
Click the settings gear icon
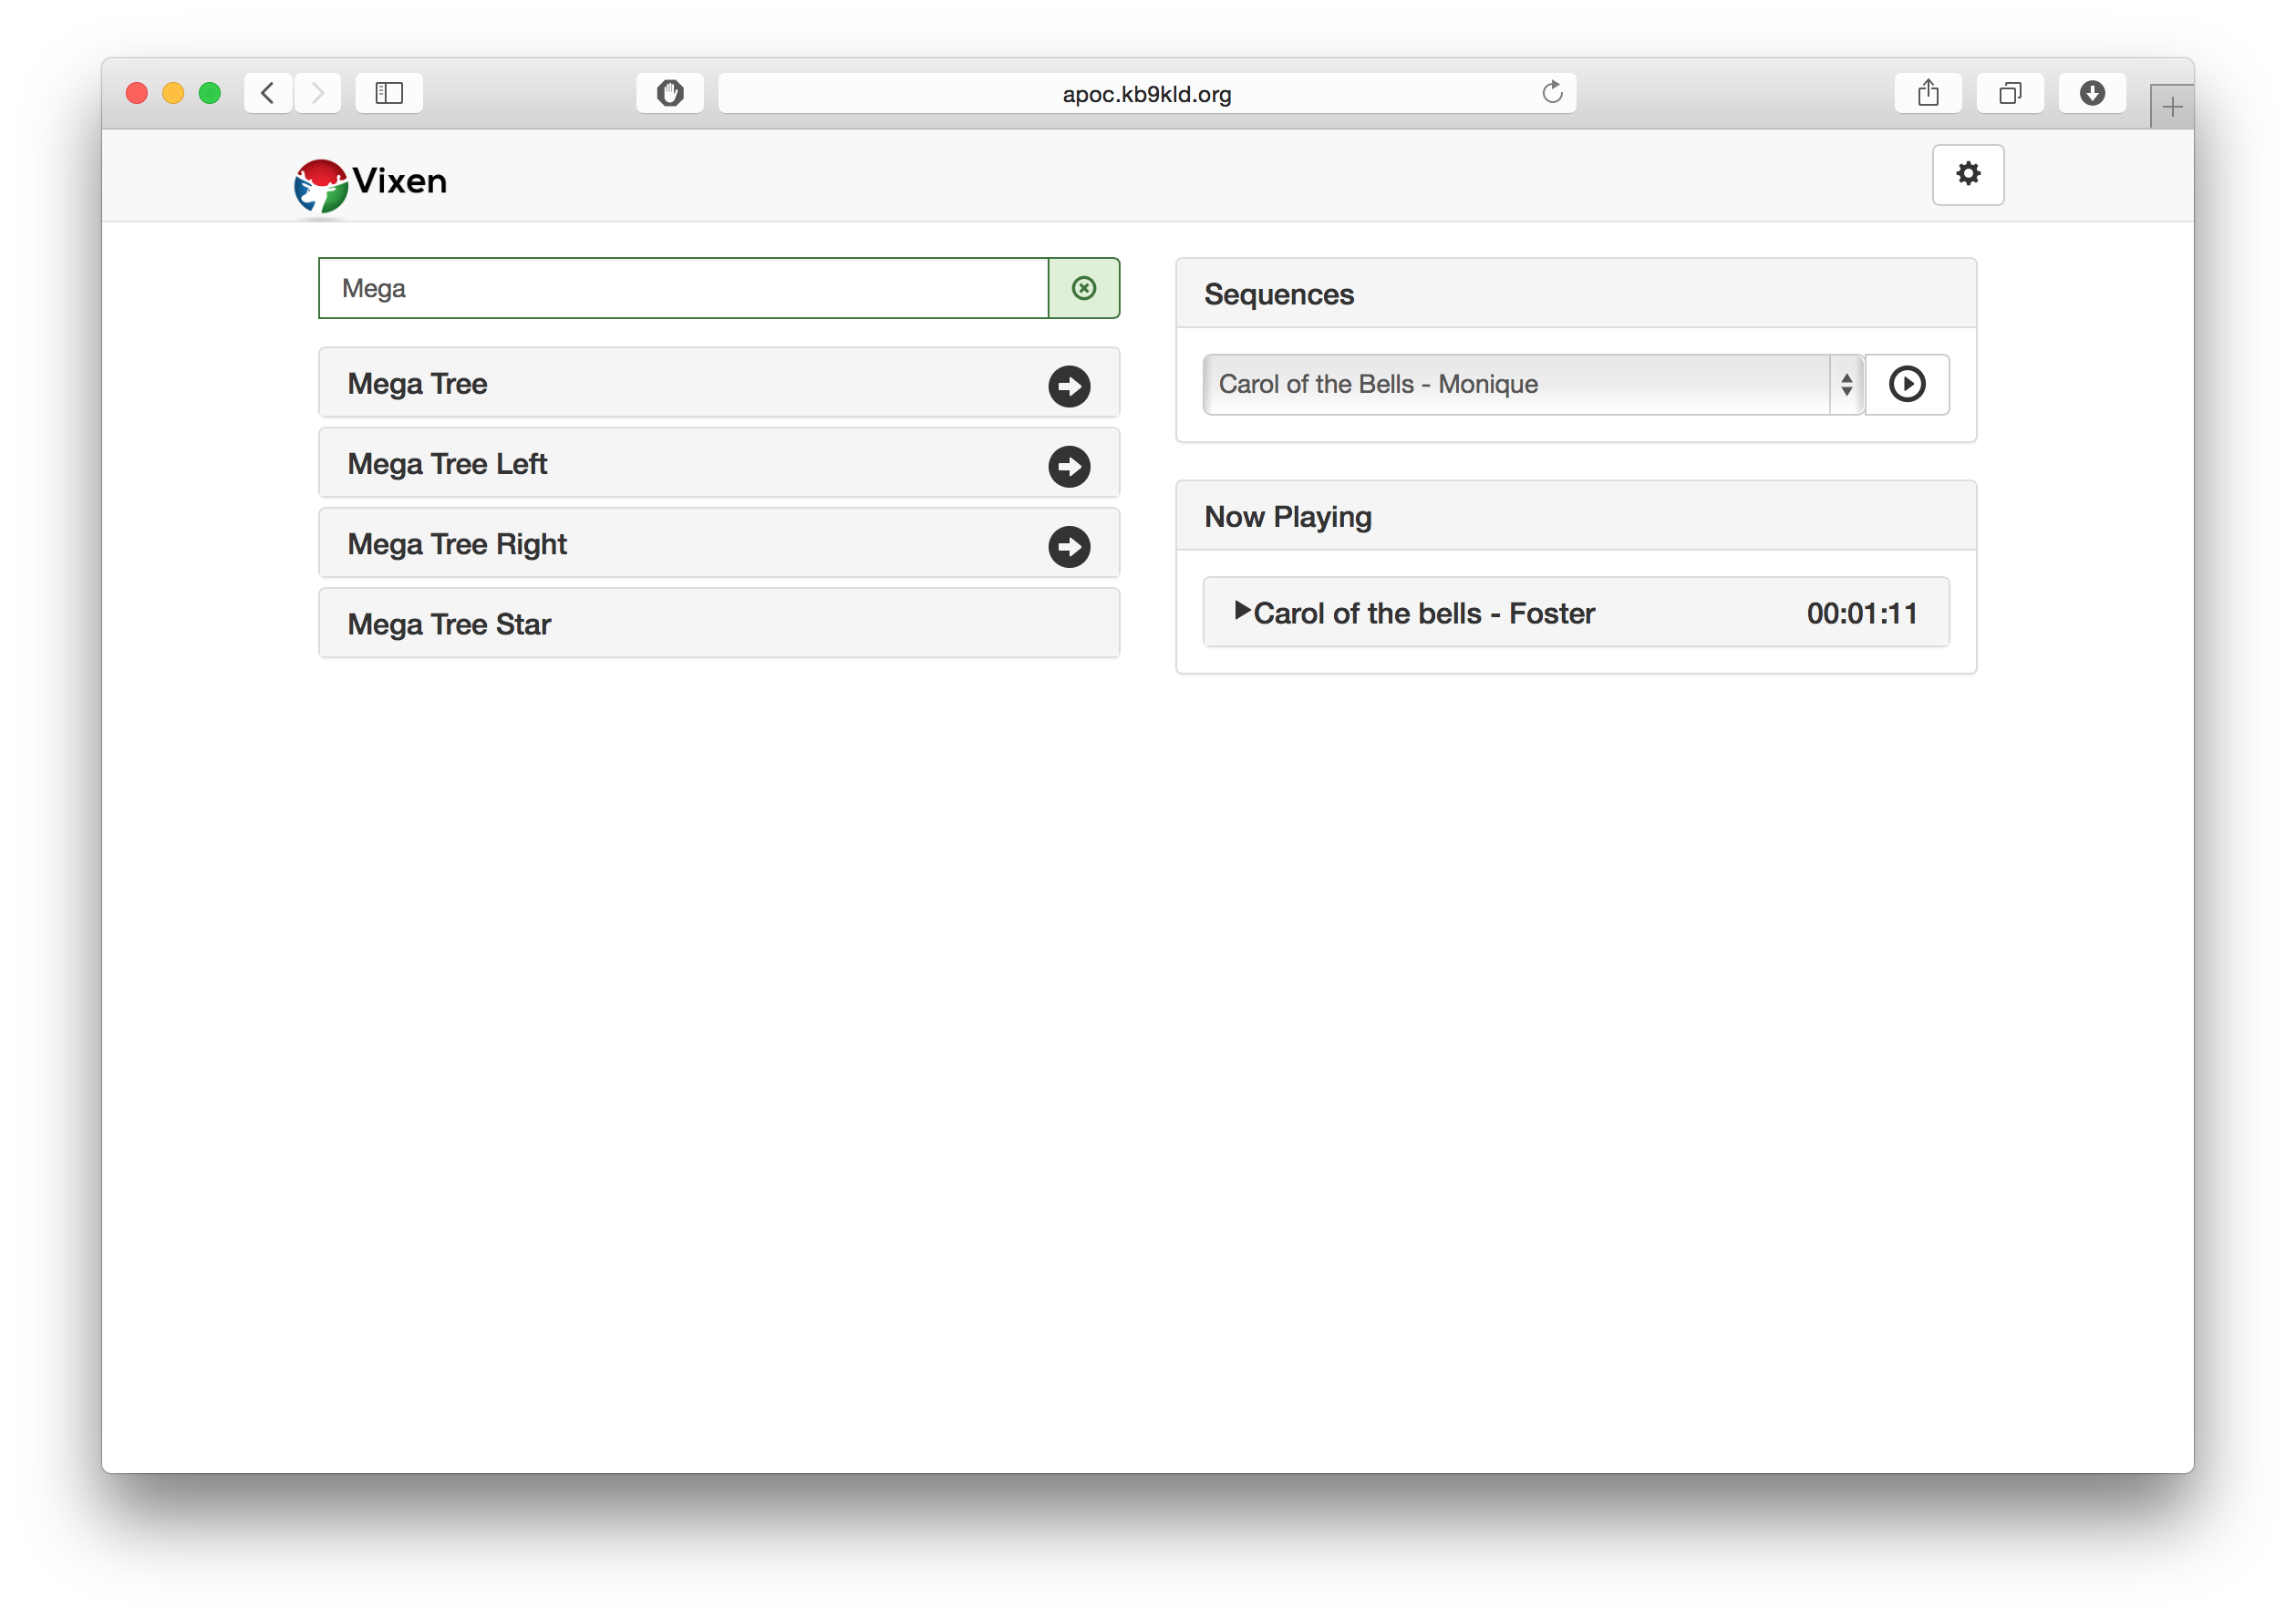pyautogui.click(x=1967, y=173)
